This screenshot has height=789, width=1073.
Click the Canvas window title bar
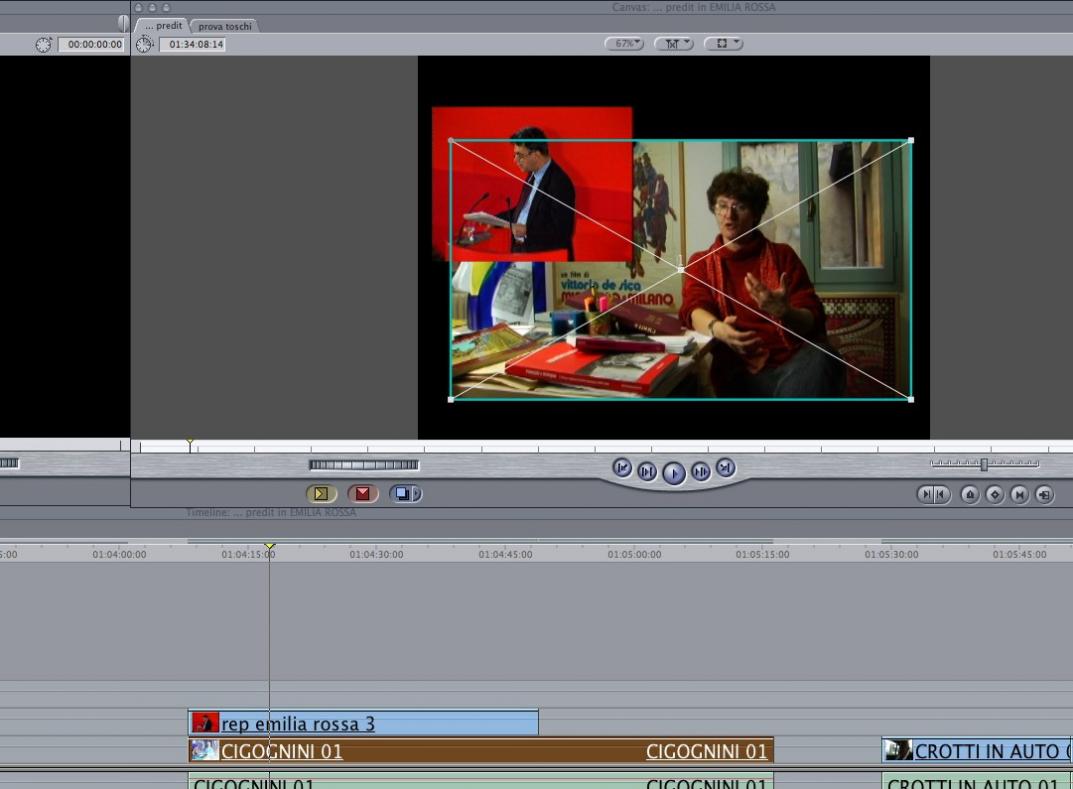(x=602, y=7)
